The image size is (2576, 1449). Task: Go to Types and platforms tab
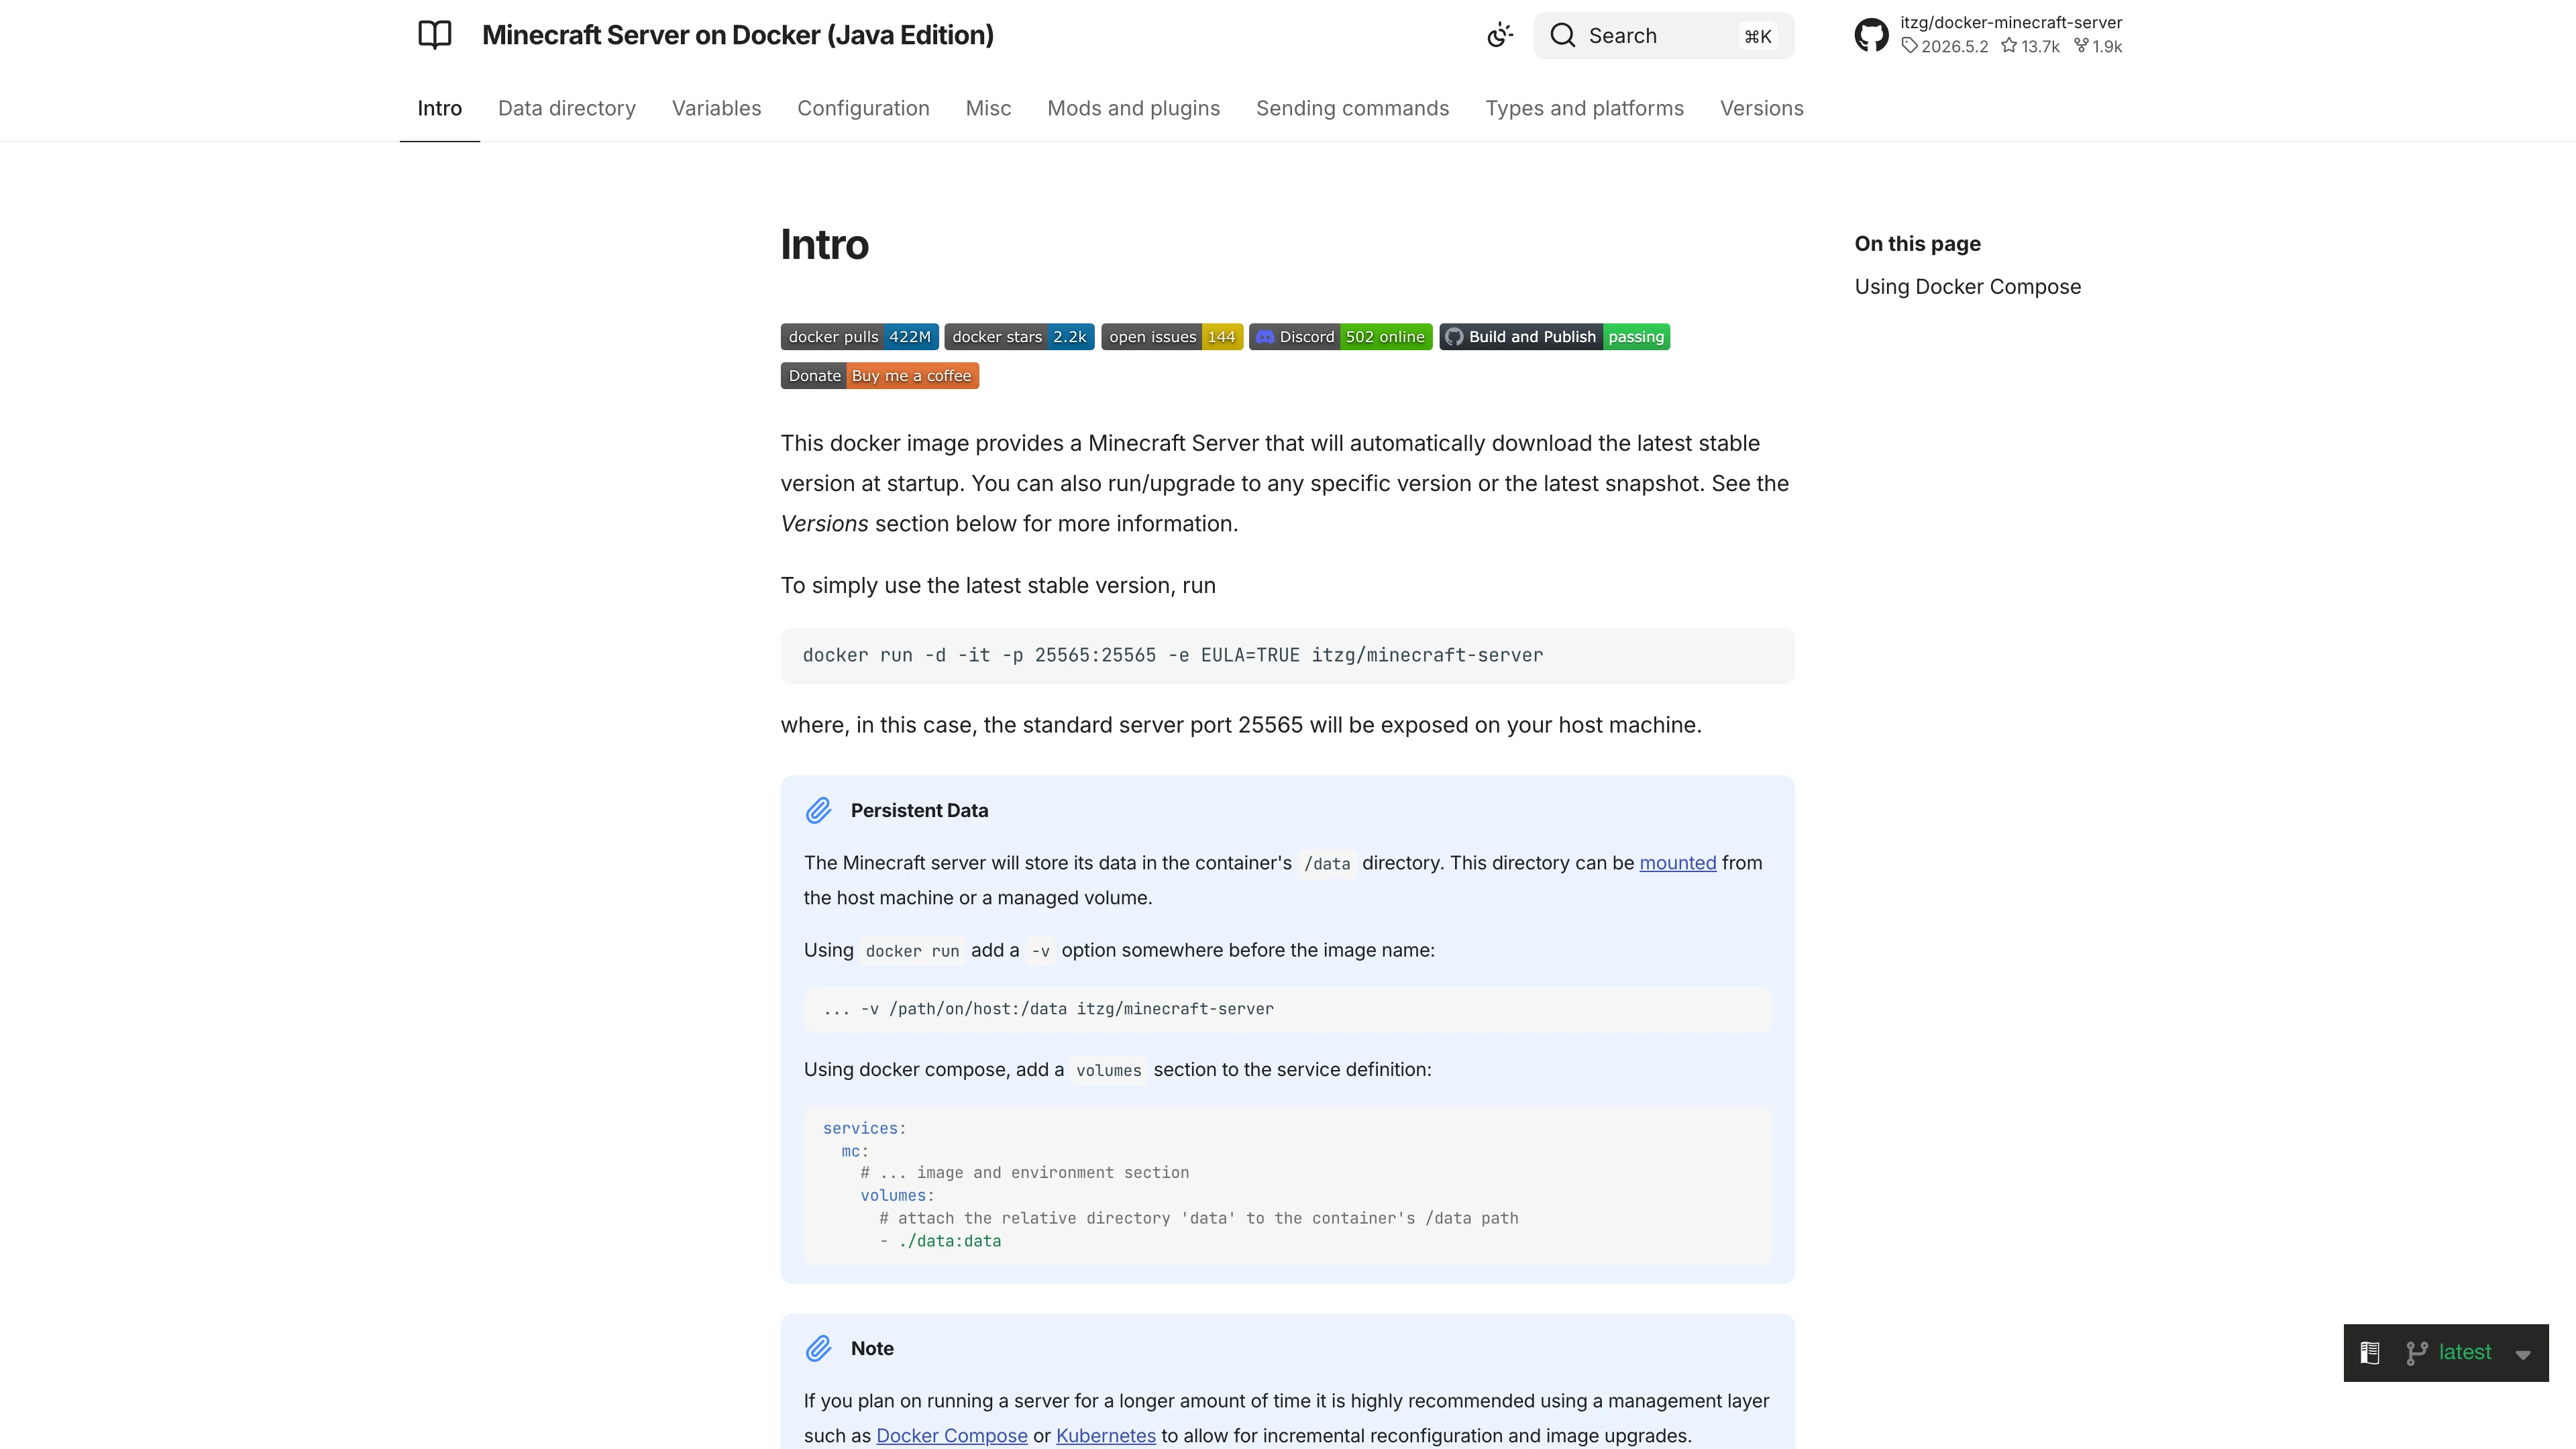(1584, 108)
